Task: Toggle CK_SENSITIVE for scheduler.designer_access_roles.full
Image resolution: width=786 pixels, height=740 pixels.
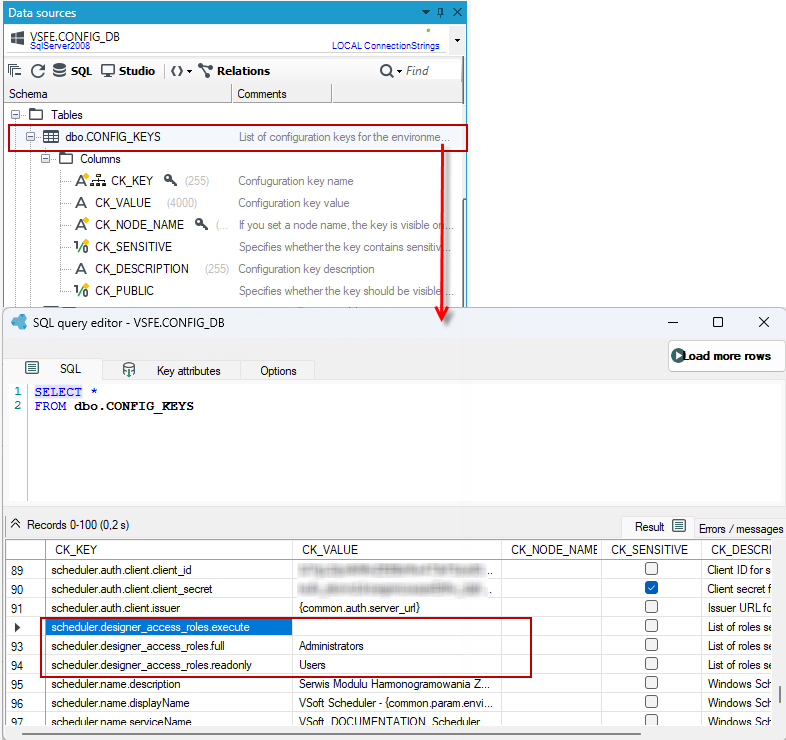Action: (x=651, y=645)
